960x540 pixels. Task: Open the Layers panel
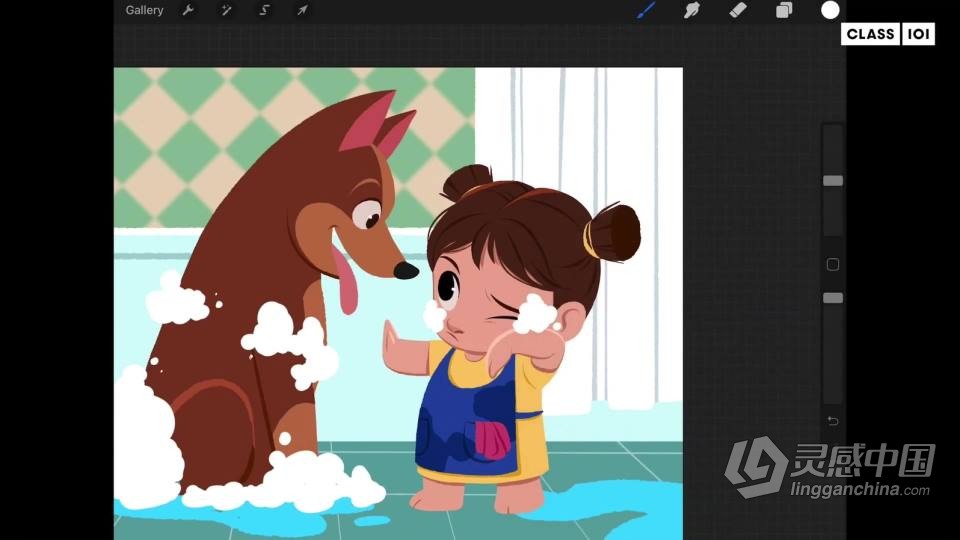click(x=784, y=10)
